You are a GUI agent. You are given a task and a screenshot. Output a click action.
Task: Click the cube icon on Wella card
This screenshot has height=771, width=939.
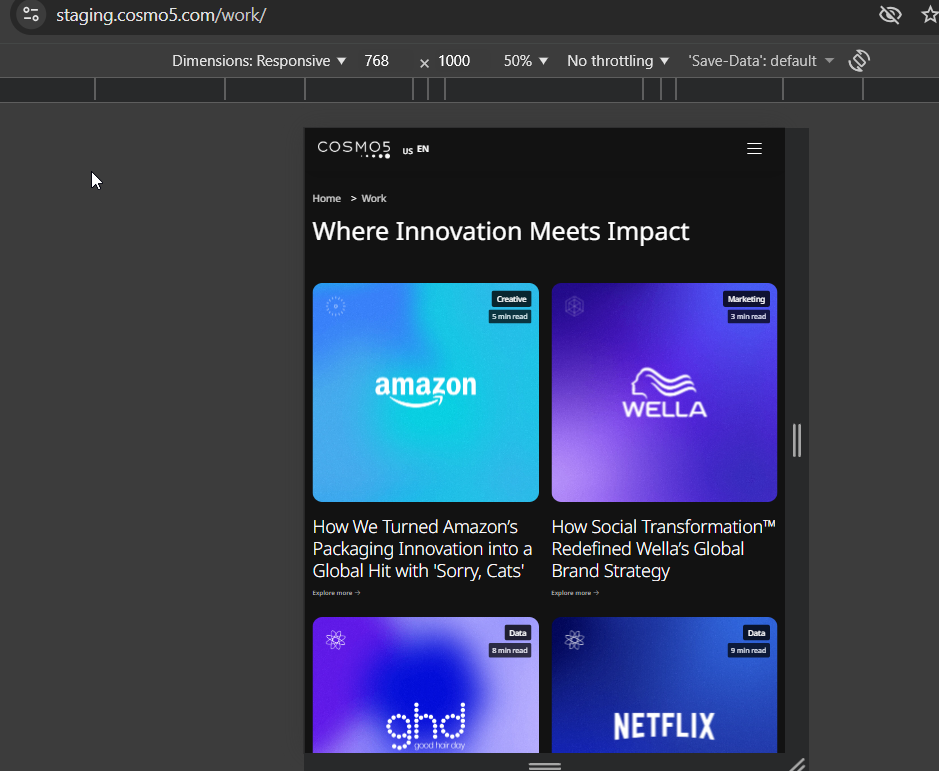tap(574, 306)
